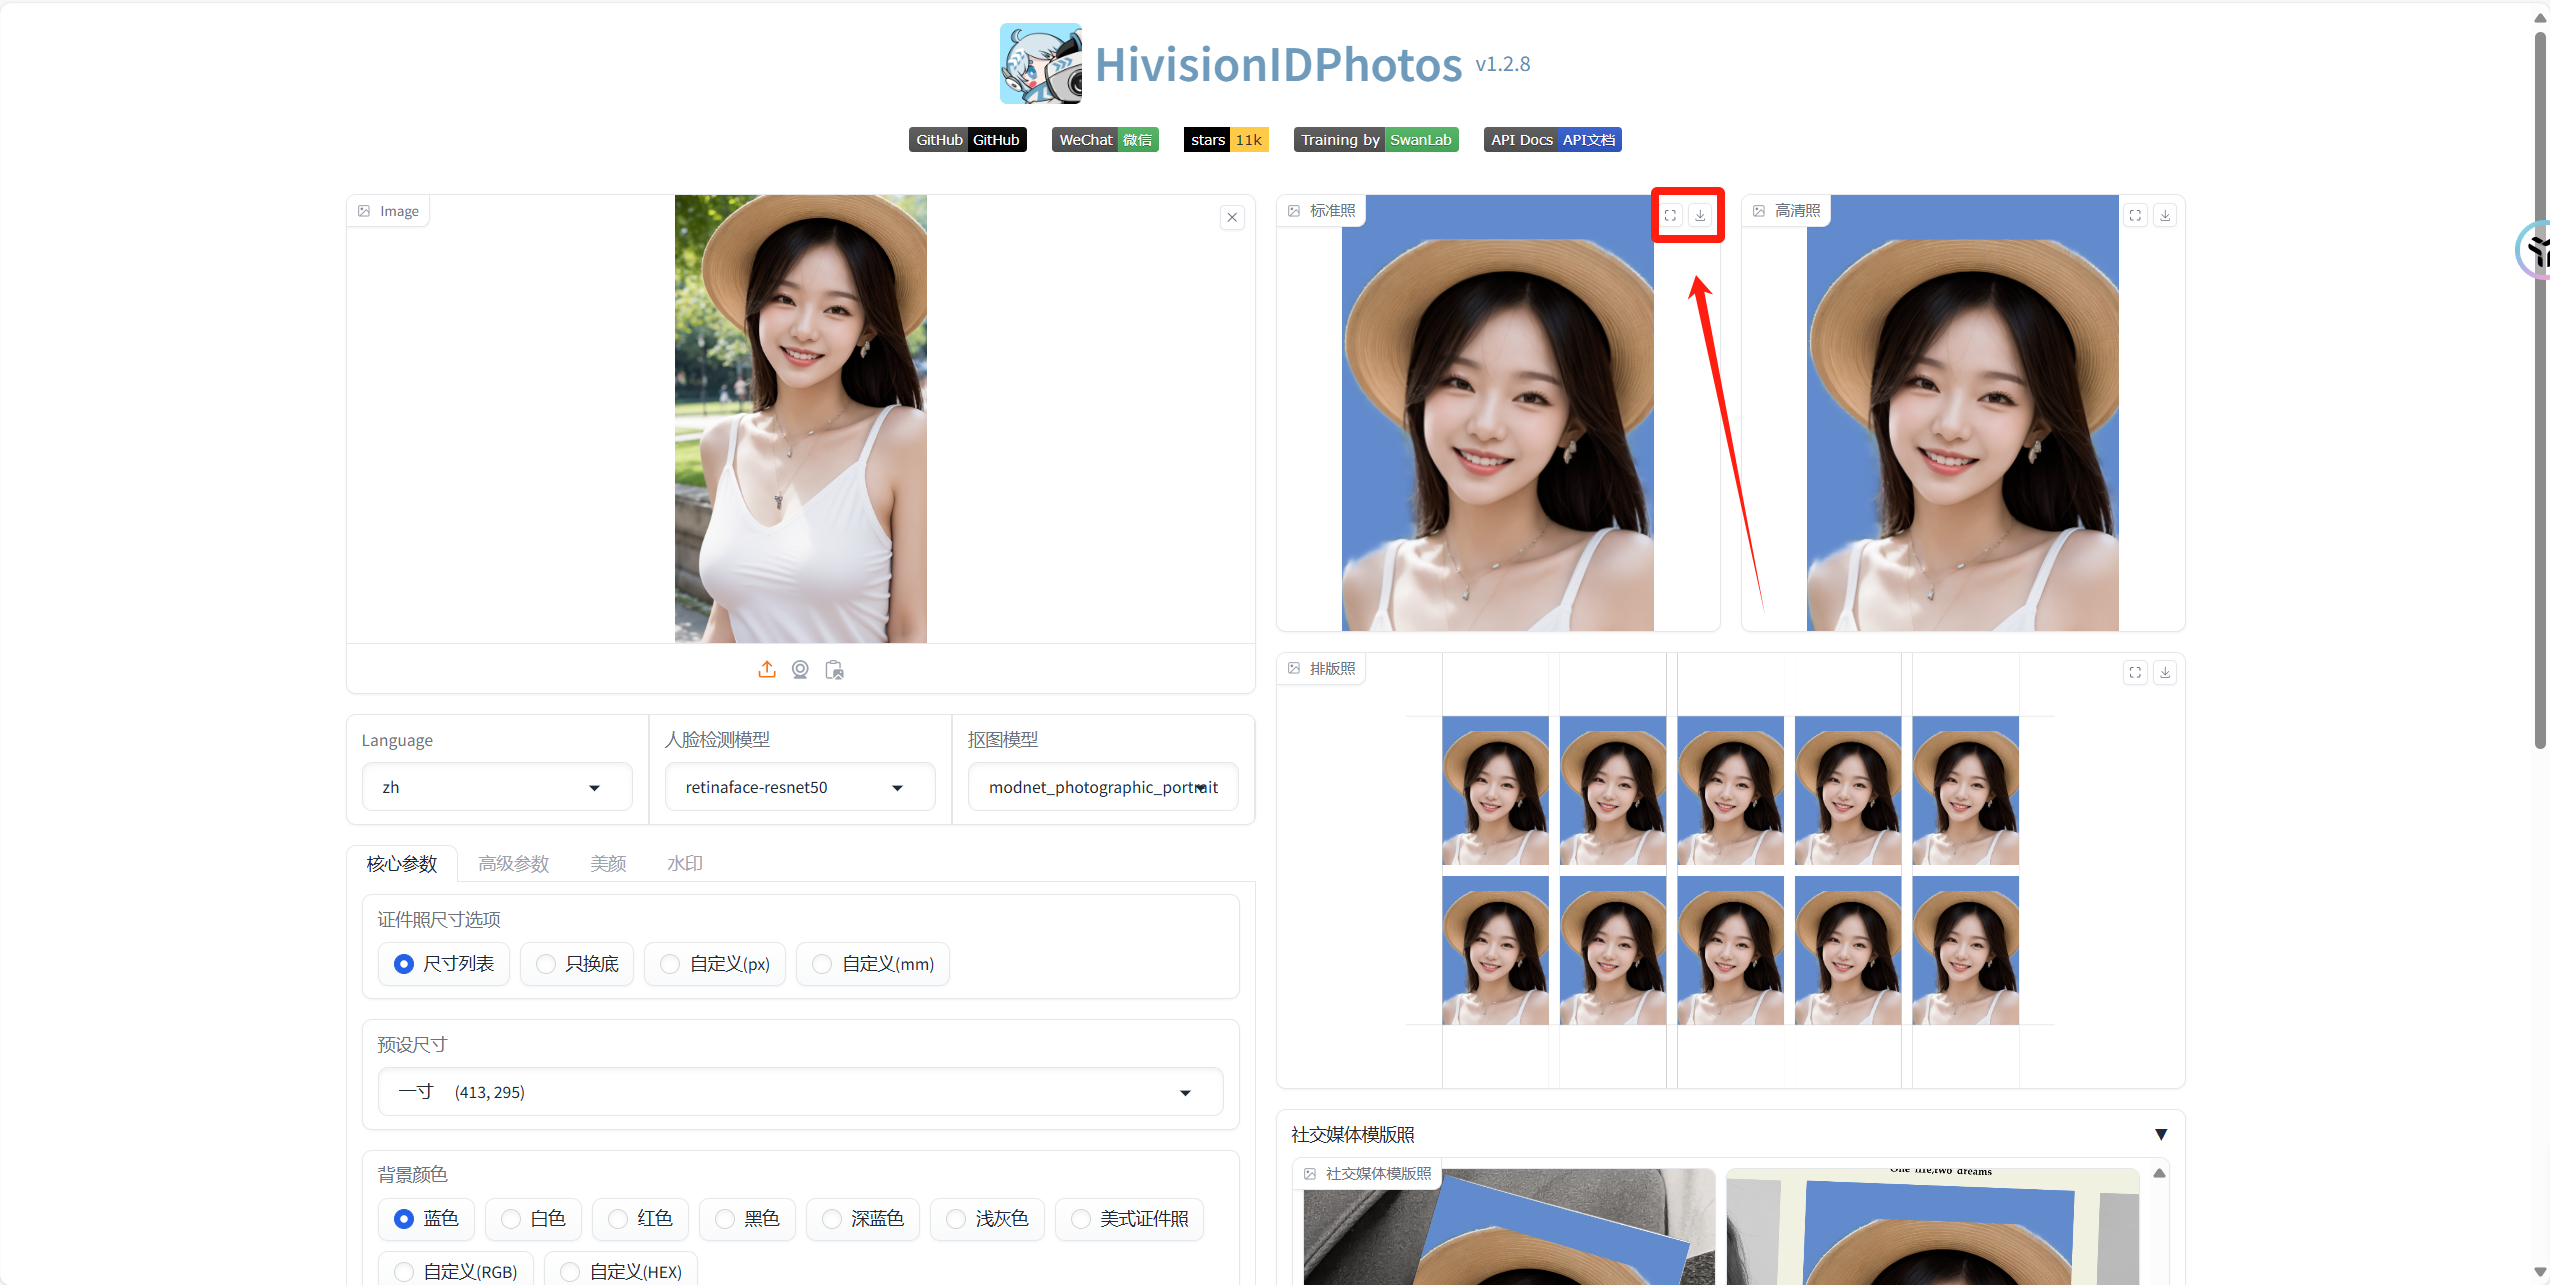Image resolution: width=2550 pixels, height=1285 pixels.
Task: Open the 人脸检测模型 dropdown
Action: tap(799, 788)
